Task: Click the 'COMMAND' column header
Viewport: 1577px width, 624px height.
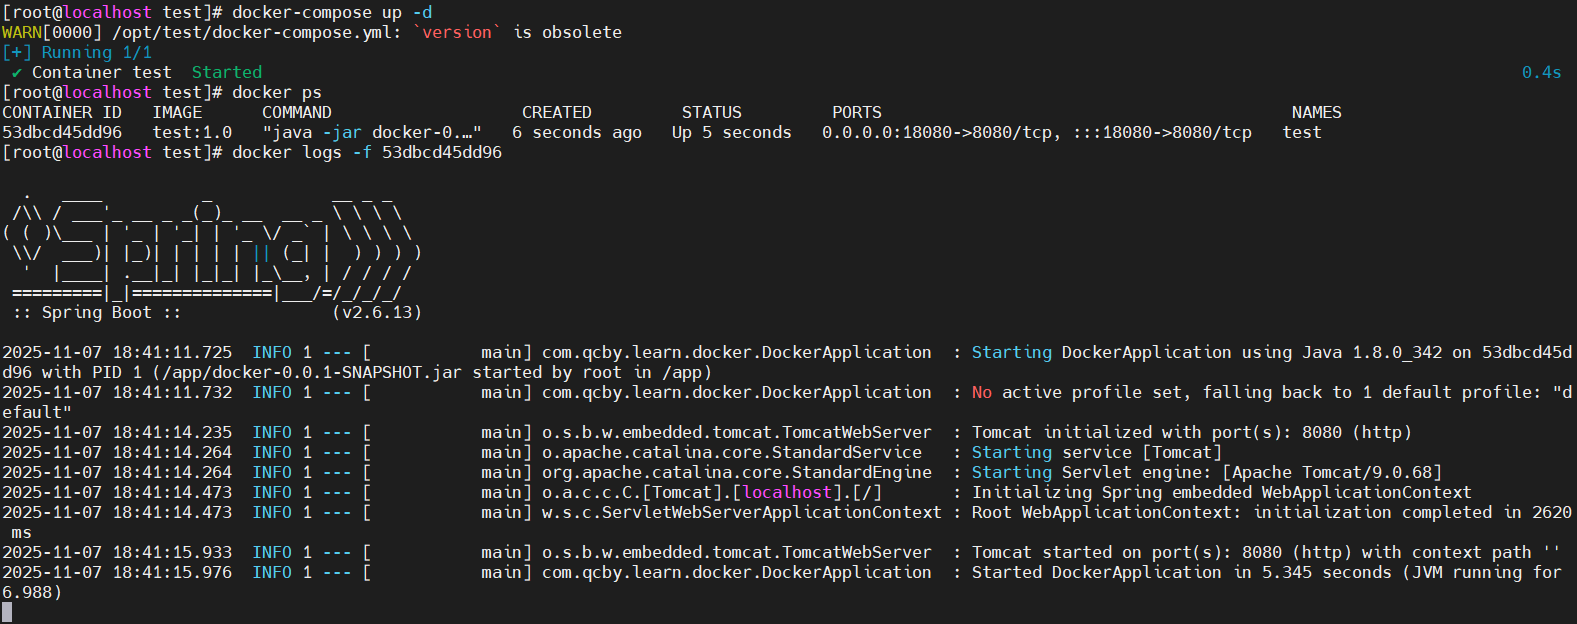Action: pos(297,112)
